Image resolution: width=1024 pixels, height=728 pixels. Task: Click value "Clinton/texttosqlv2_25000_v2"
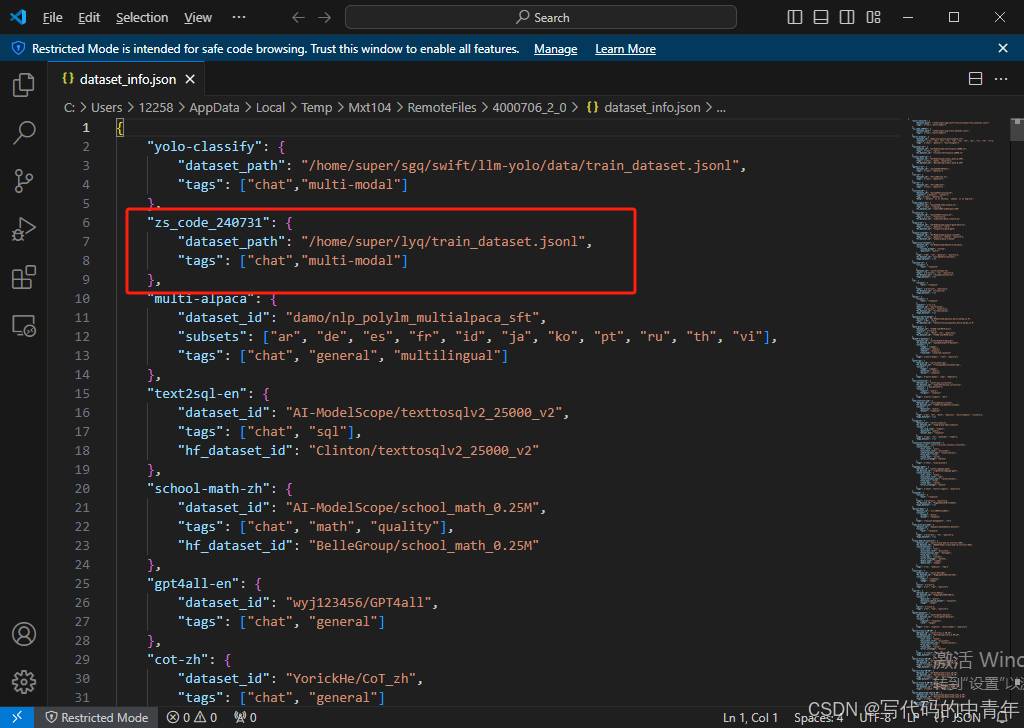[424, 451]
